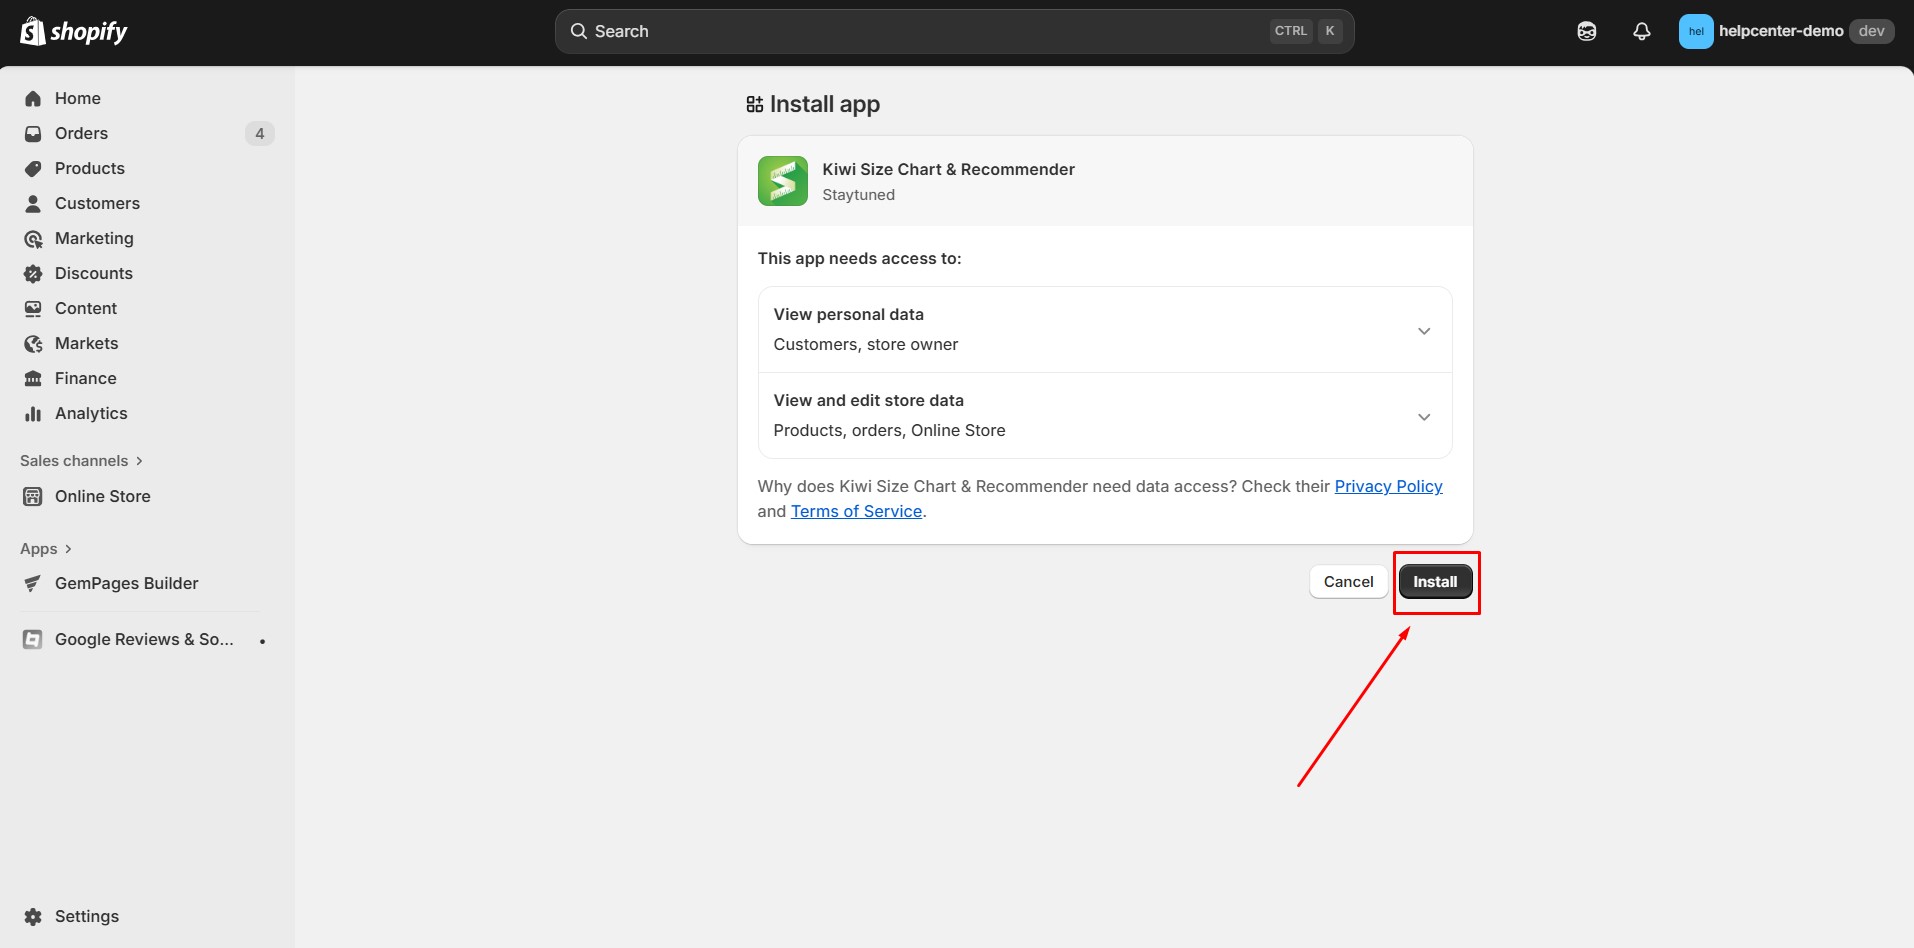Open the Home section in the sidebar

click(78, 98)
